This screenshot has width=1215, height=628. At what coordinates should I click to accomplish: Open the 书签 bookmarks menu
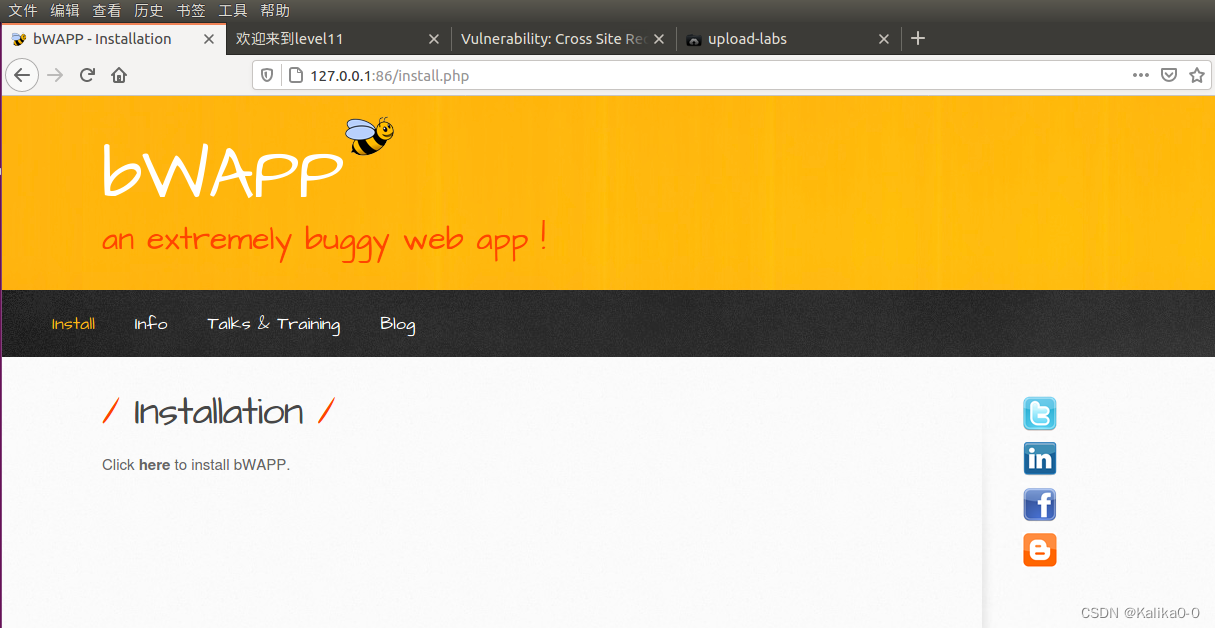tap(191, 11)
